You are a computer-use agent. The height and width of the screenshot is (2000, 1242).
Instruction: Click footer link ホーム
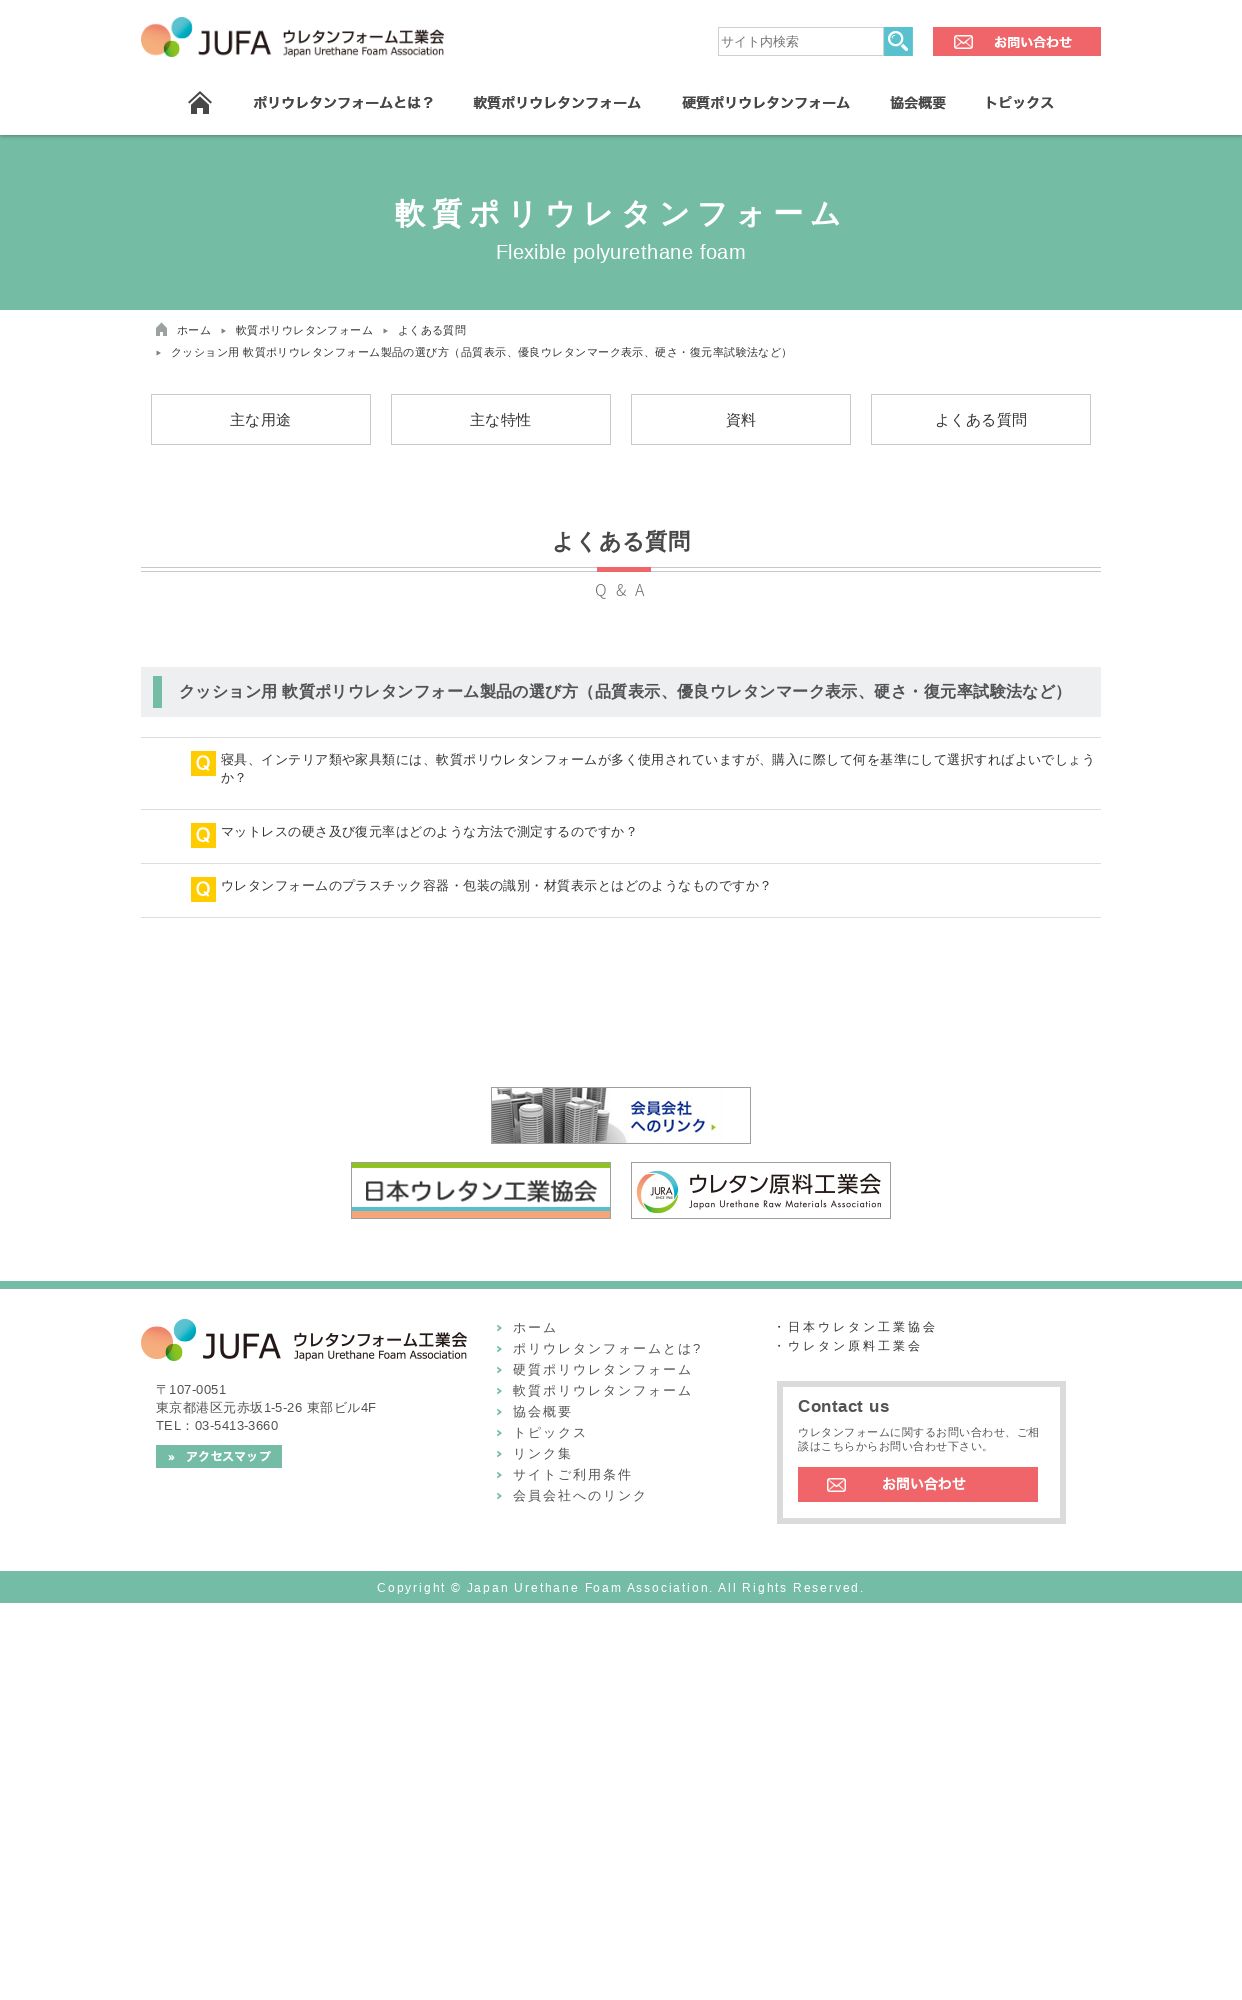click(535, 1328)
